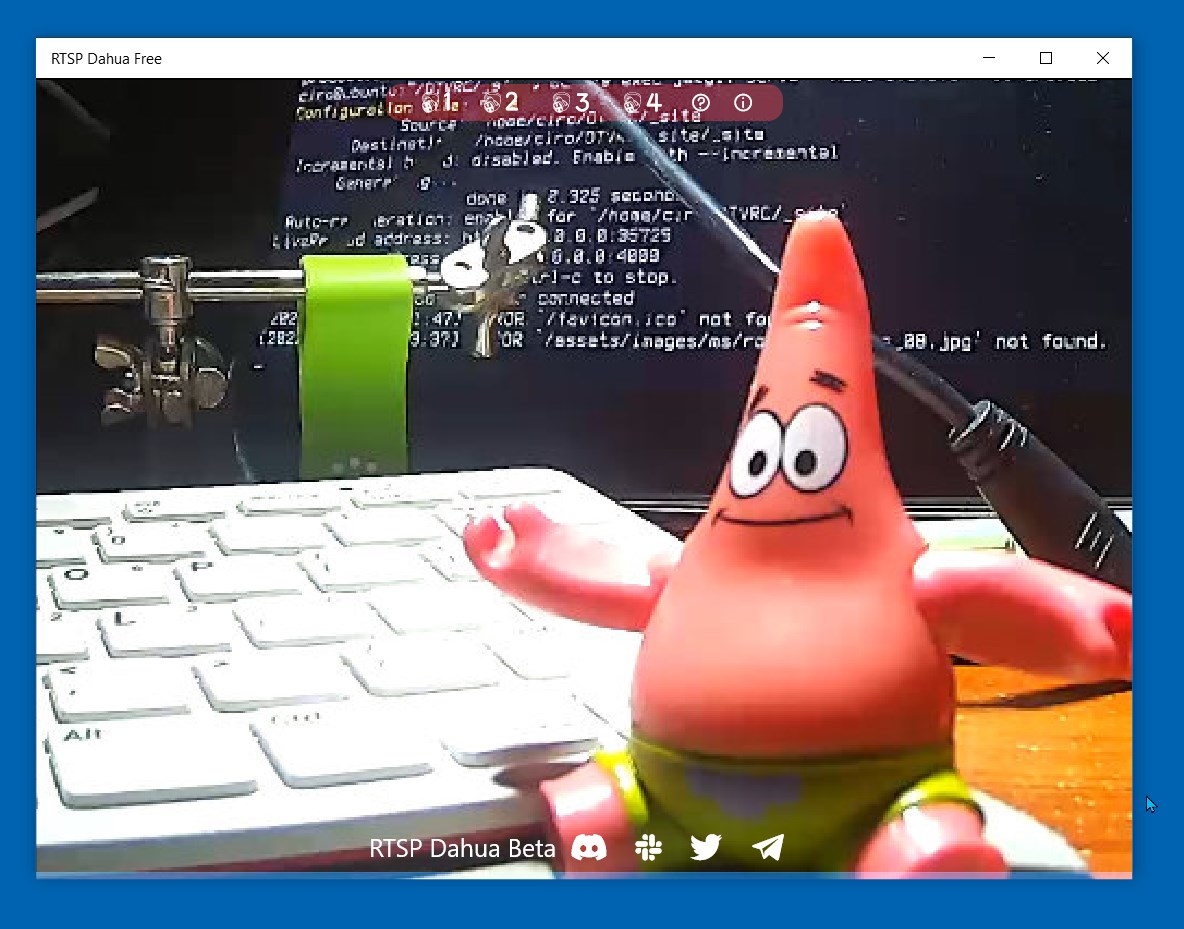Close the RTSP Dahua Free window

1102,58
